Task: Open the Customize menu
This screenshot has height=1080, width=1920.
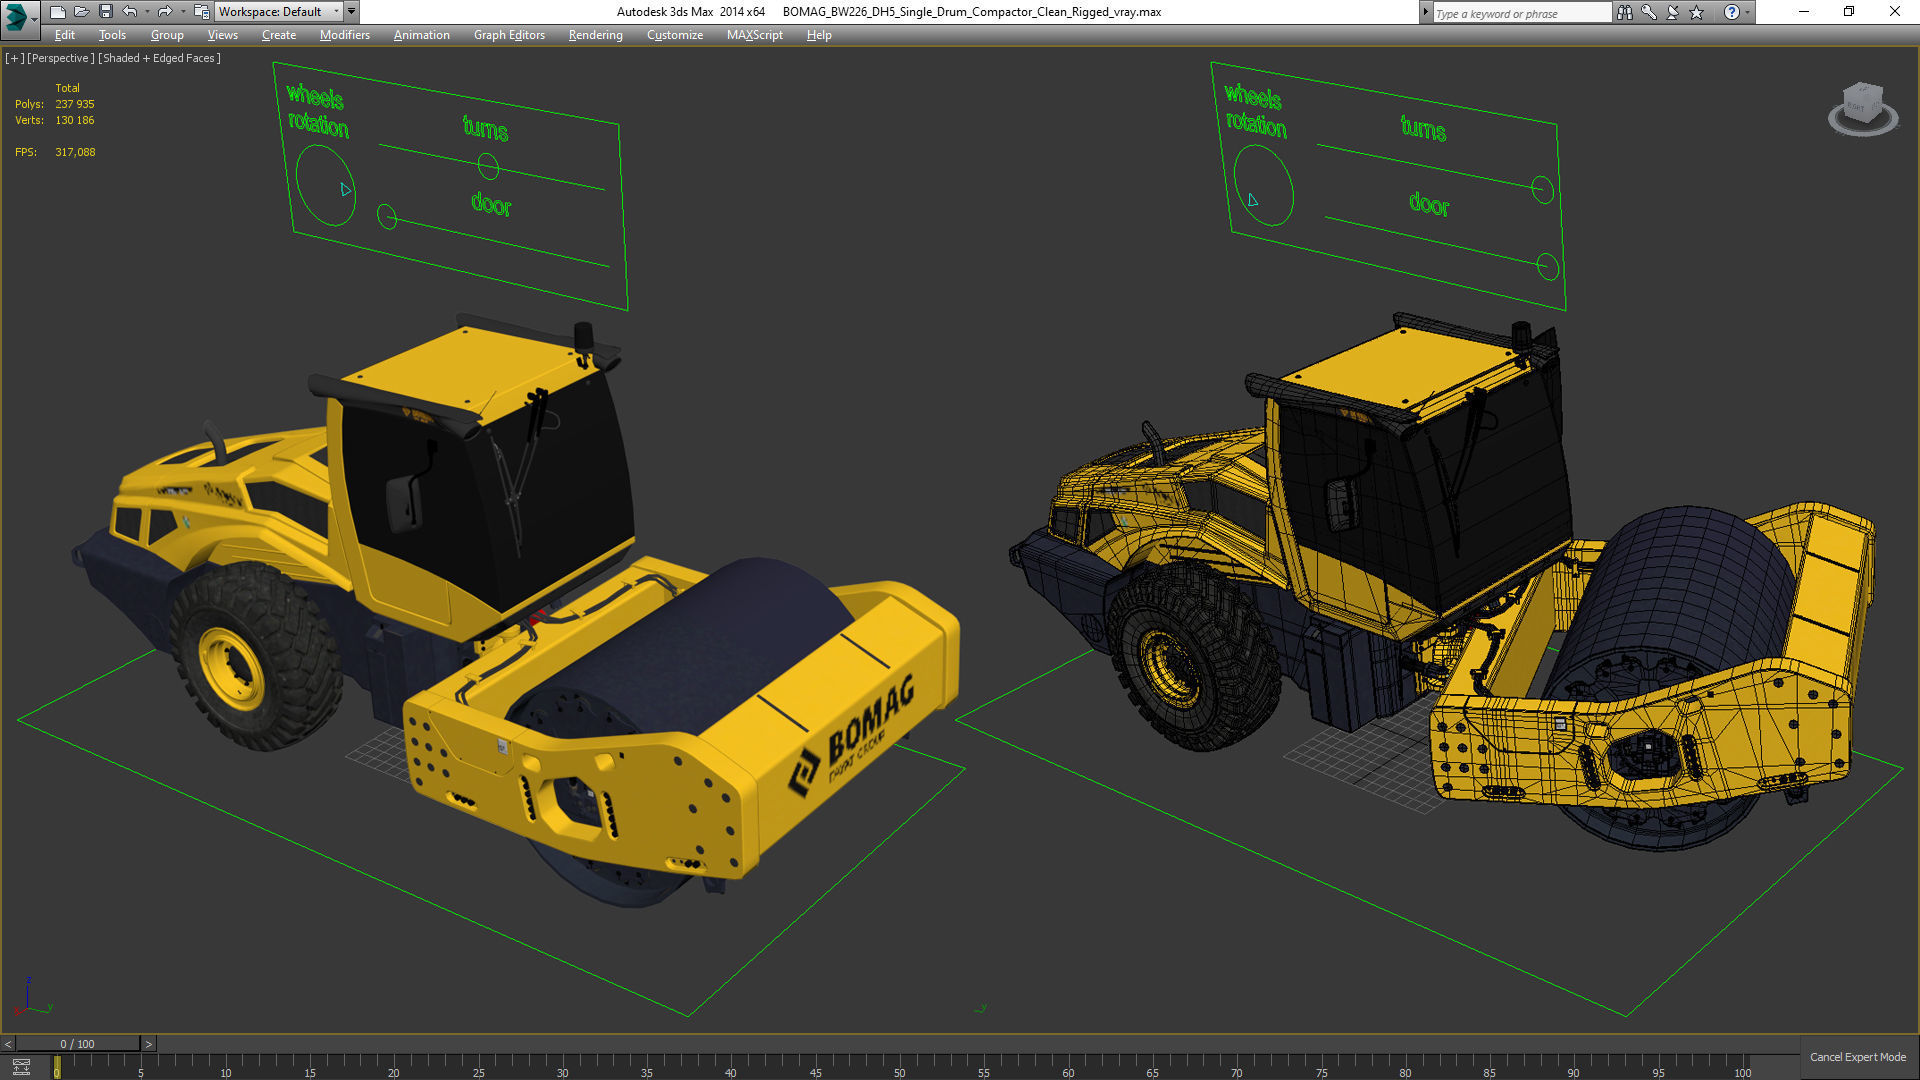Action: [675, 35]
